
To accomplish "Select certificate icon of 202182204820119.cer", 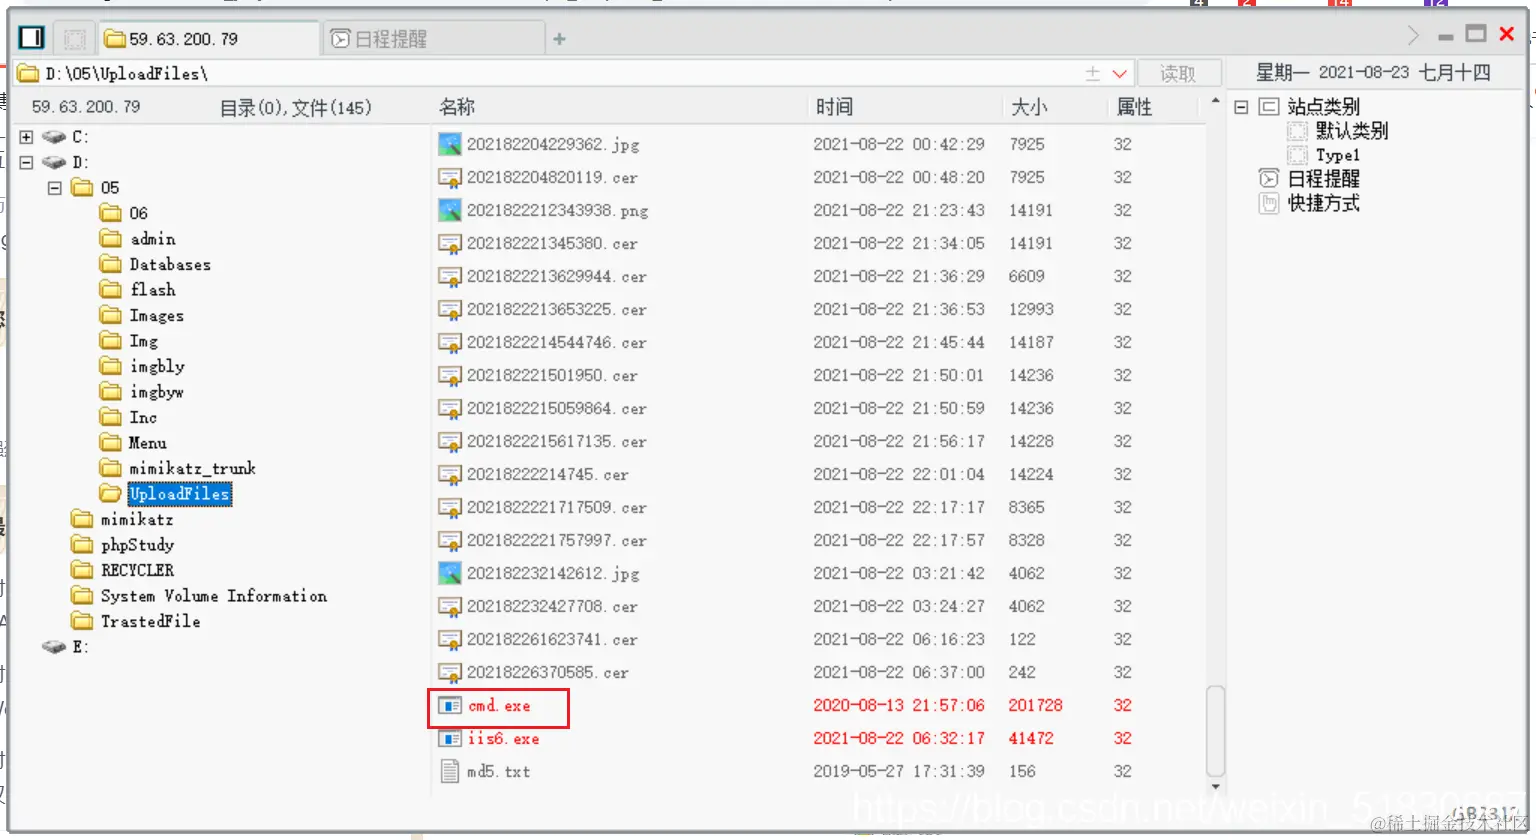I will [x=450, y=177].
